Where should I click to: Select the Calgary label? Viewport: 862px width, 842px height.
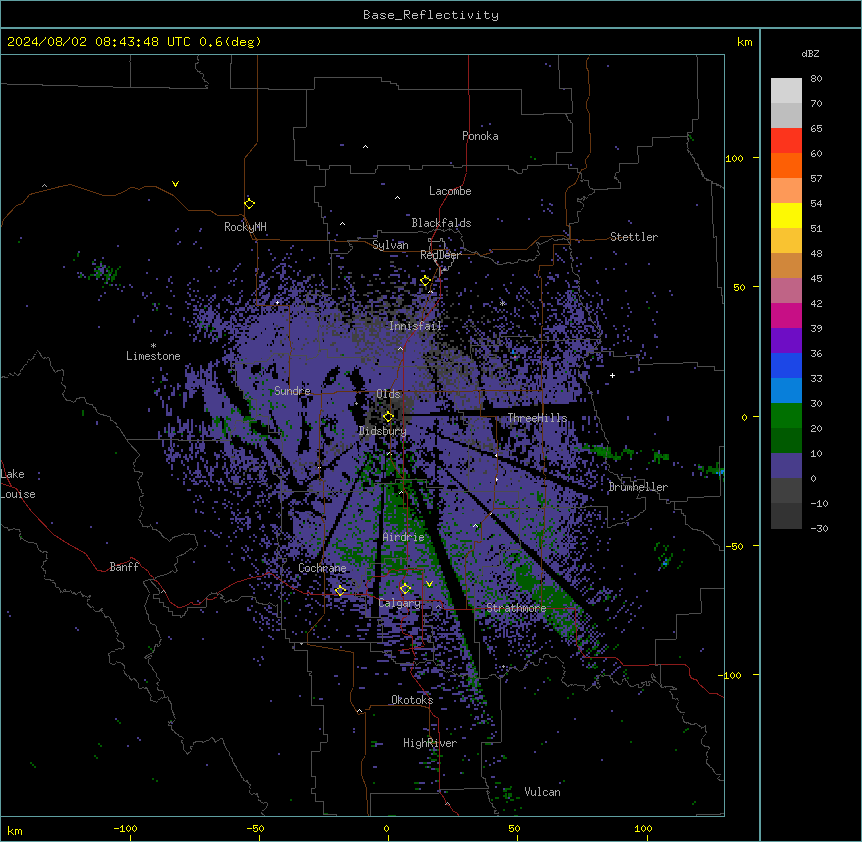pos(400,603)
